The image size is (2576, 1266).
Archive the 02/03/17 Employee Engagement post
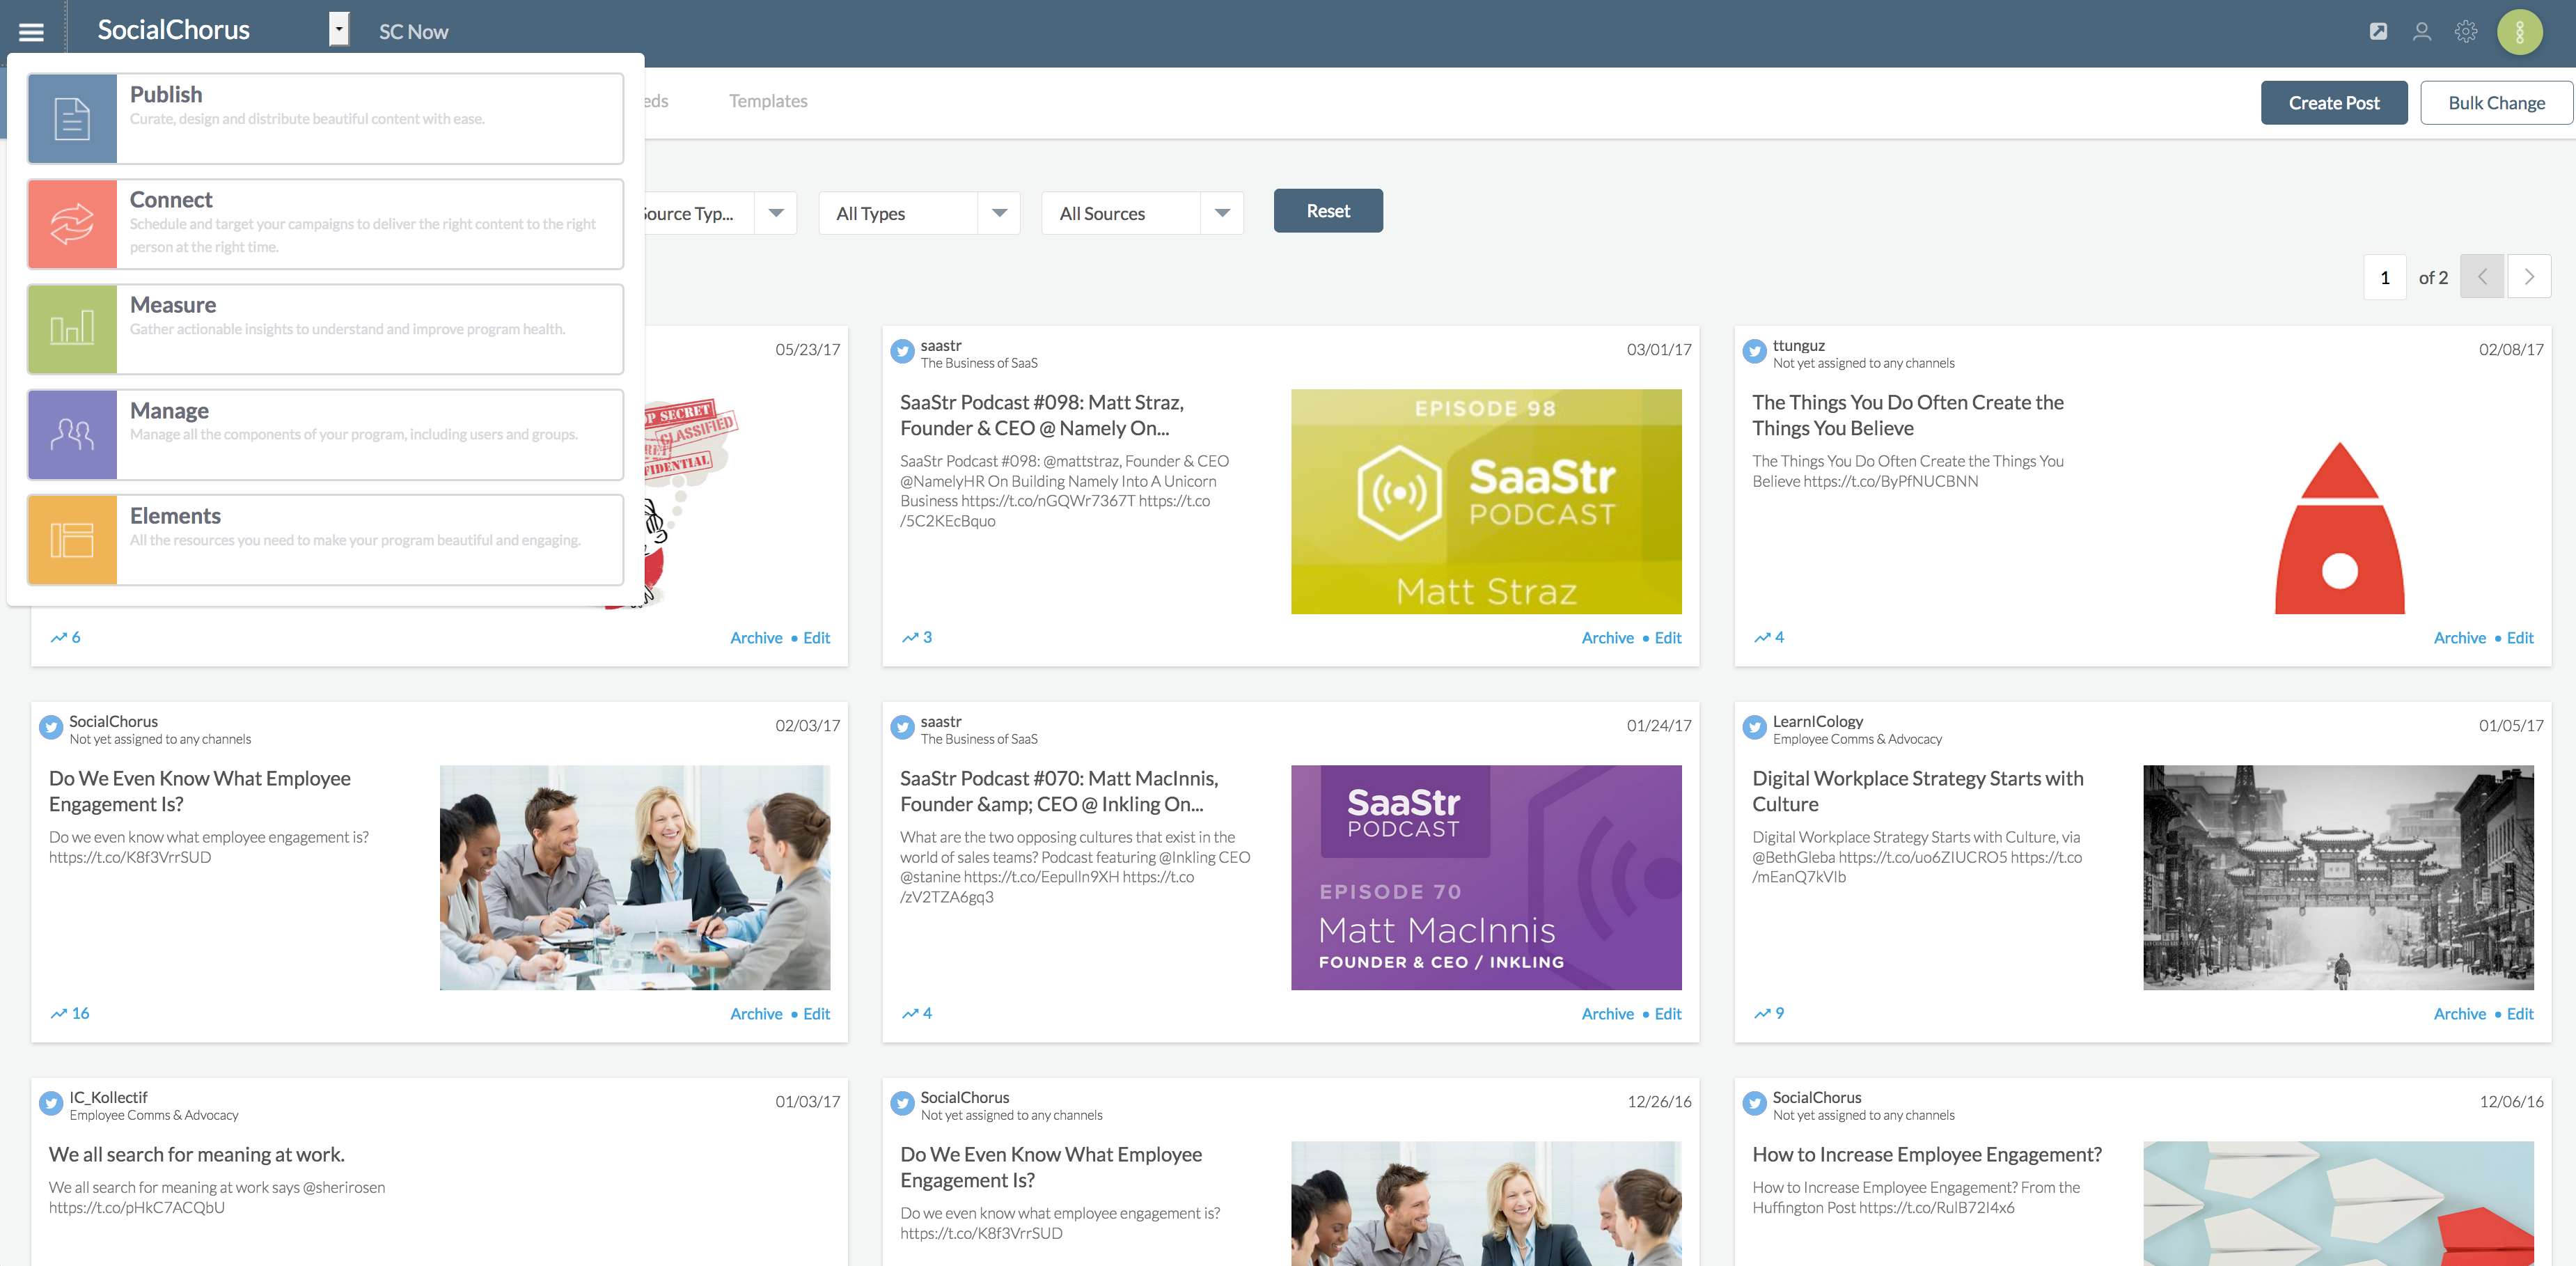click(756, 1014)
